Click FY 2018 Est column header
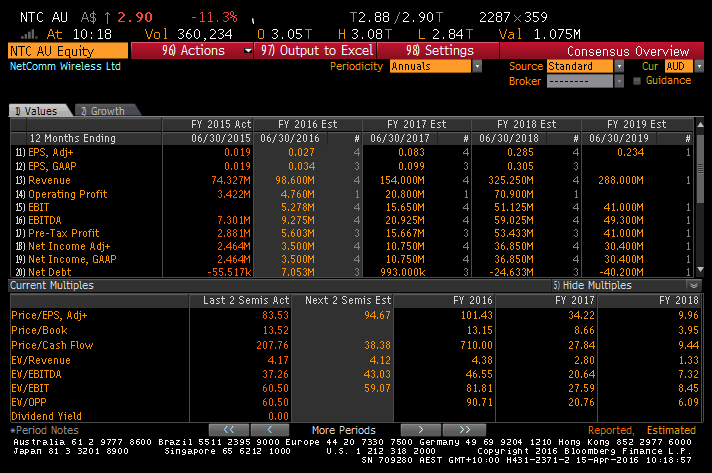This screenshot has height=473, width=712. coord(526,124)
